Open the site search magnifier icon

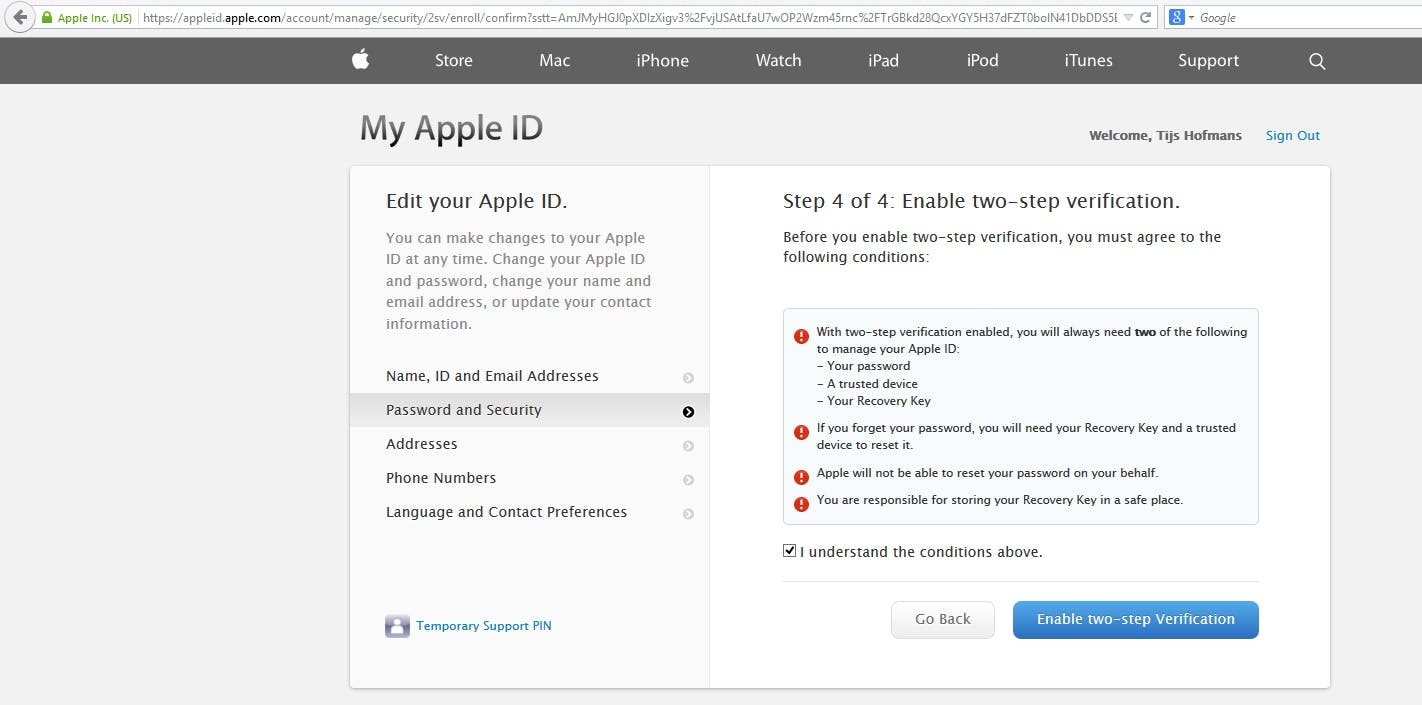(x=1317, y=61)
